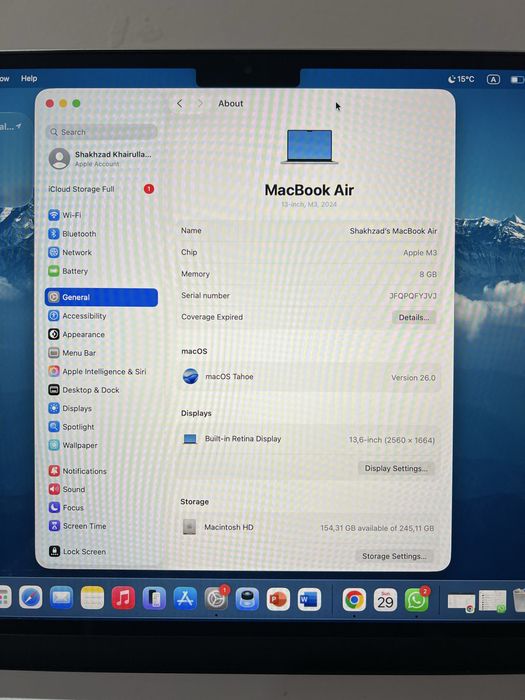Click the battery status menu icon
This screenshot has height=700, width=525.
(517, 80)
